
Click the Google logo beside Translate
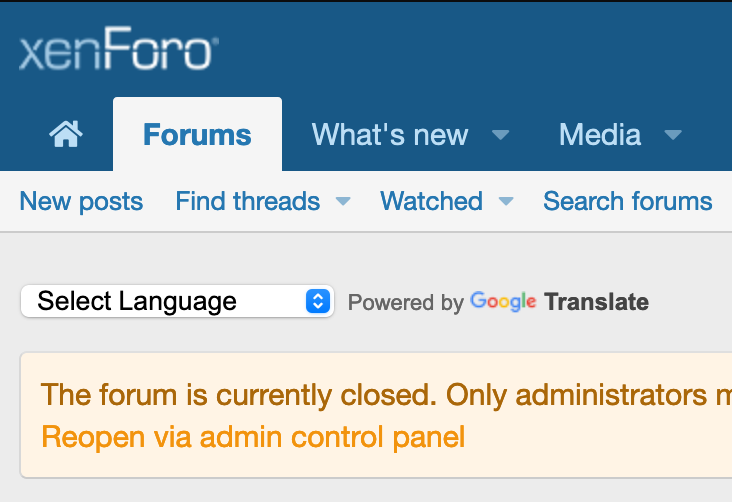tap(503, 301)
